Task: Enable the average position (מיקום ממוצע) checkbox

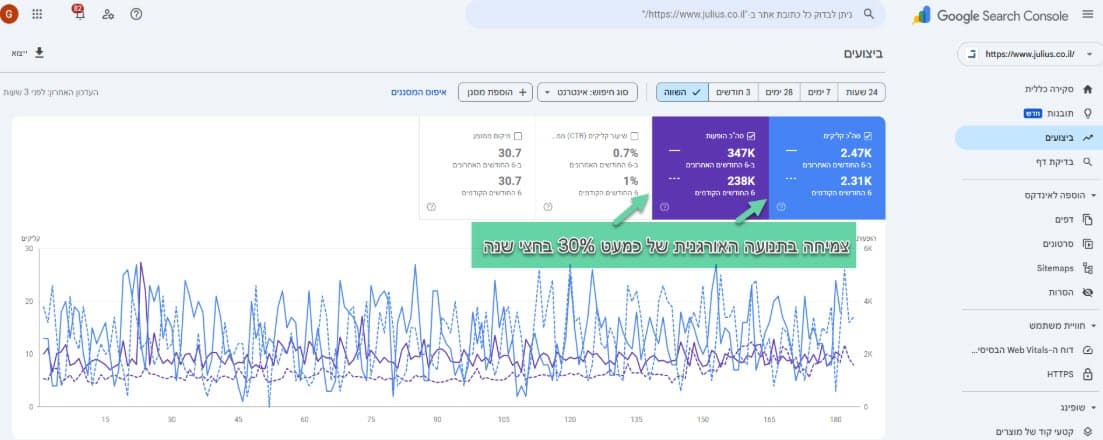Action: point(517,135)
